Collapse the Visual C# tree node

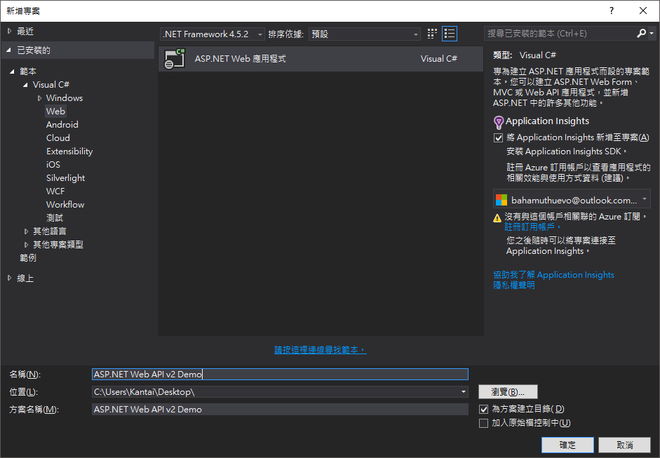tap(26, 85)
